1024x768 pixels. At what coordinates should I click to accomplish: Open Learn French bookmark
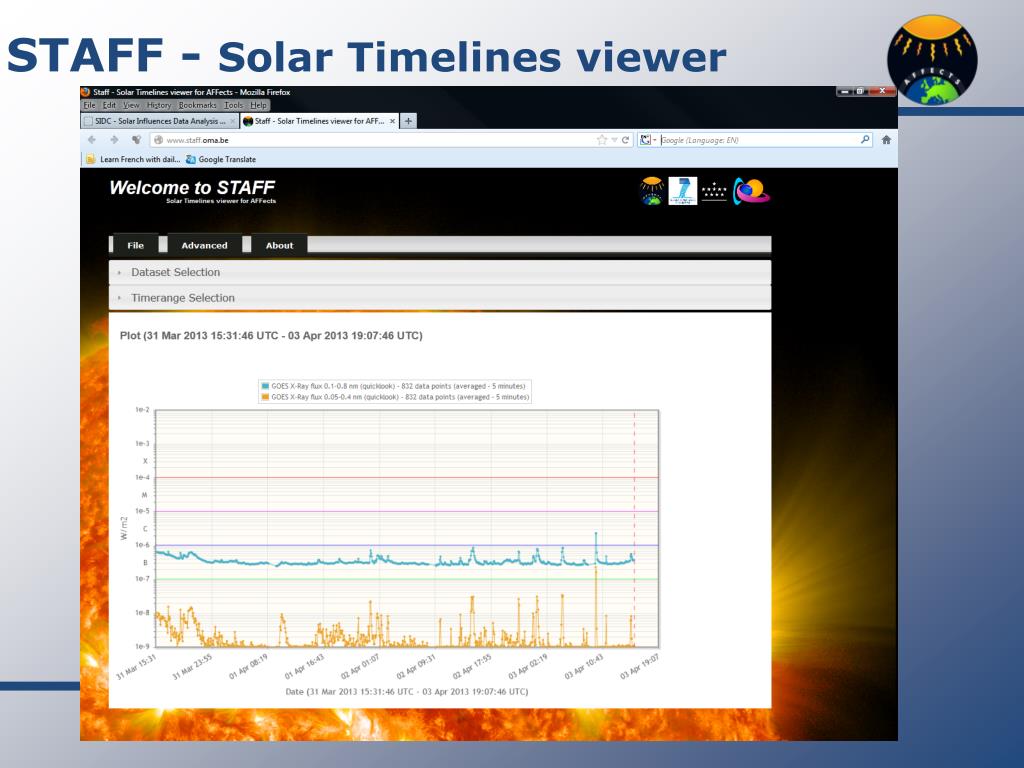point(133,159)
